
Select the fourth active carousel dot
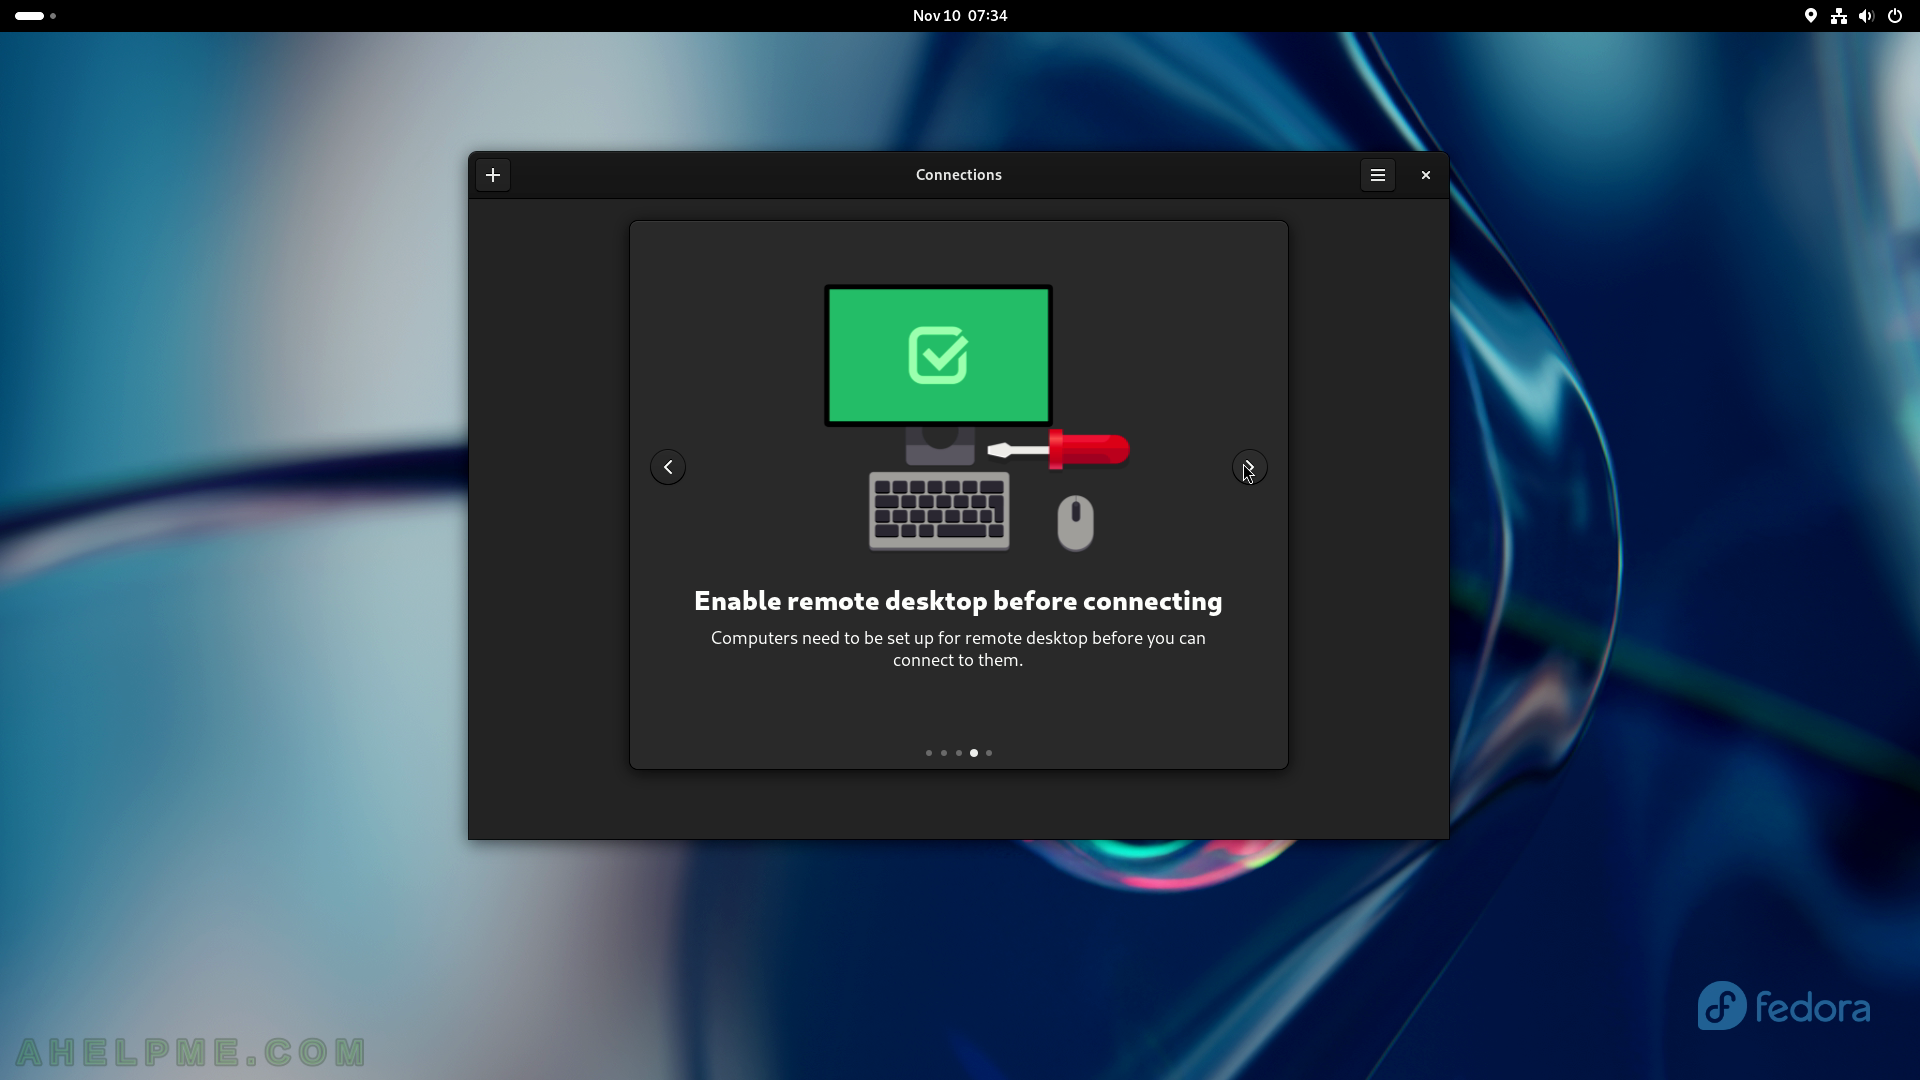tap(974, 753)
